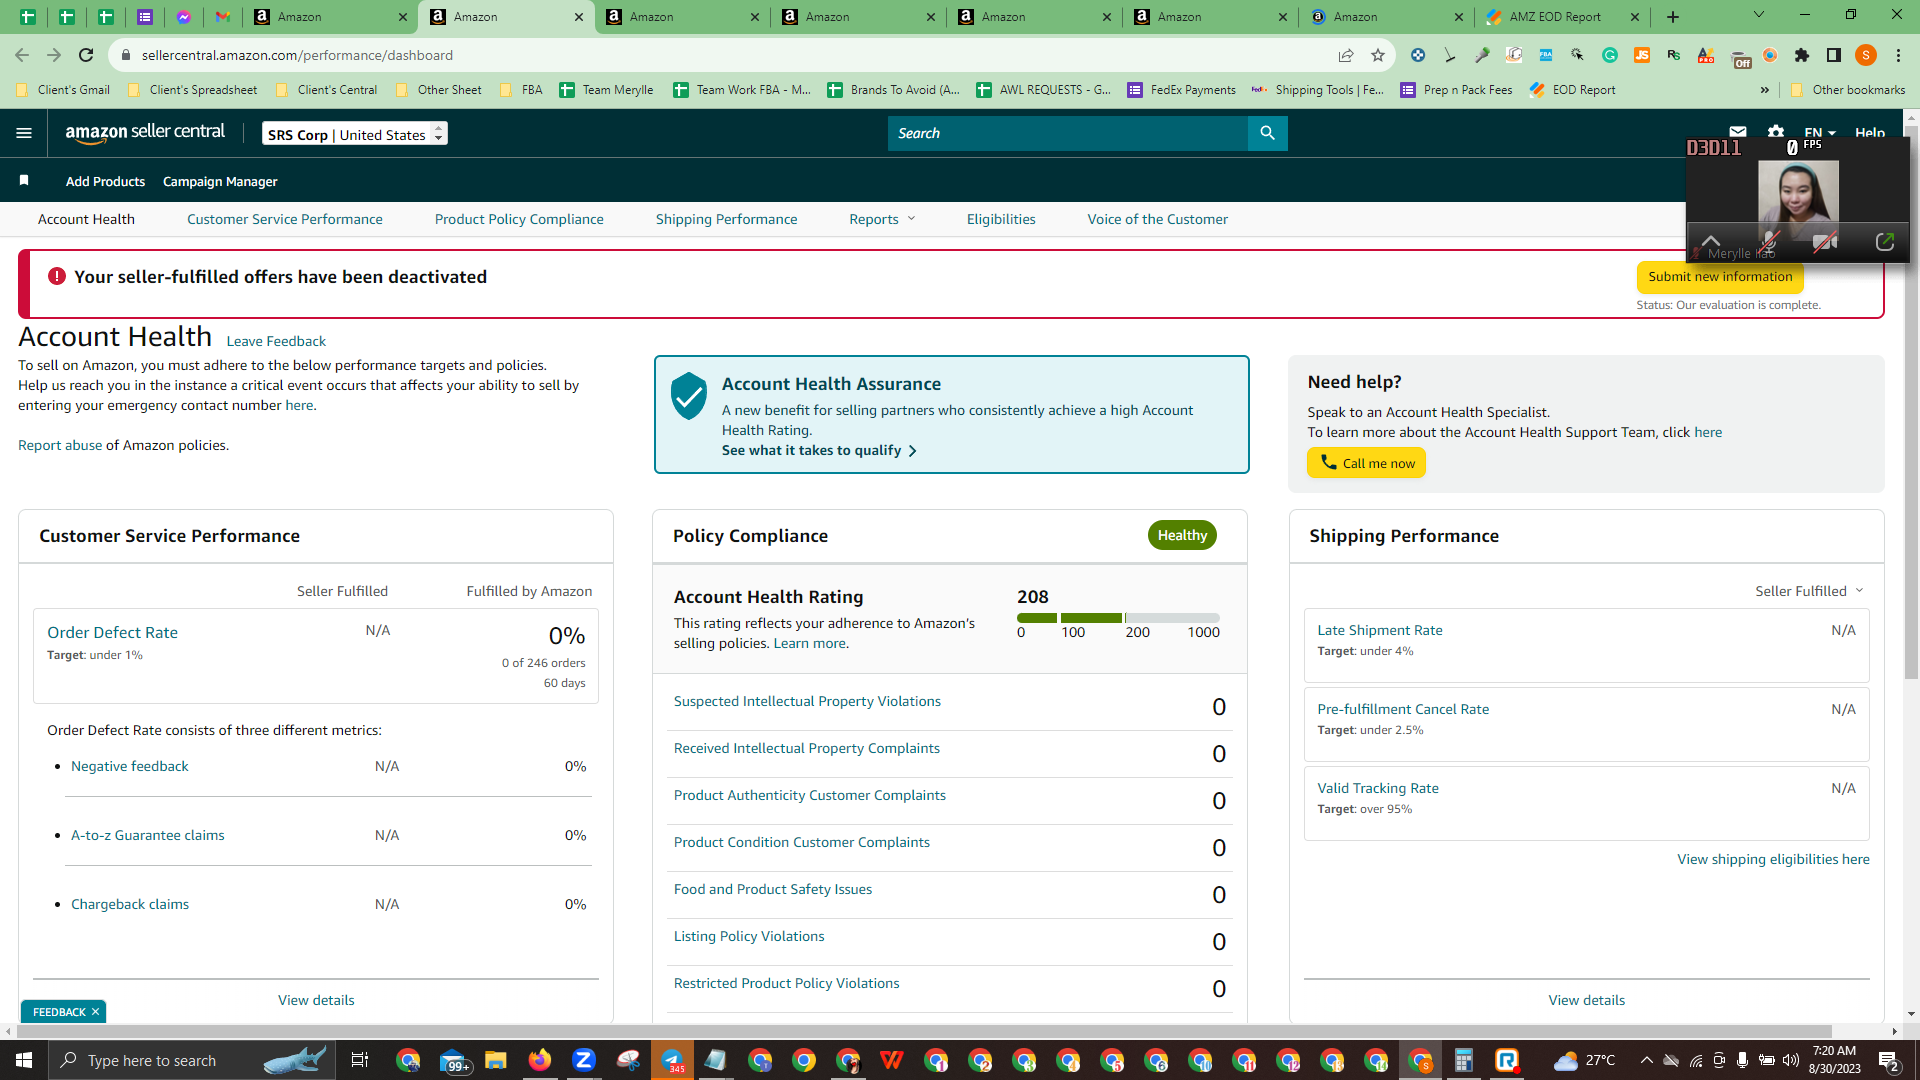The width and height of the screenshot is (1920, 1080).
Task: Expand the Seller Fulfilled shipping dropdown
Action: click(x=1809, y=591)
